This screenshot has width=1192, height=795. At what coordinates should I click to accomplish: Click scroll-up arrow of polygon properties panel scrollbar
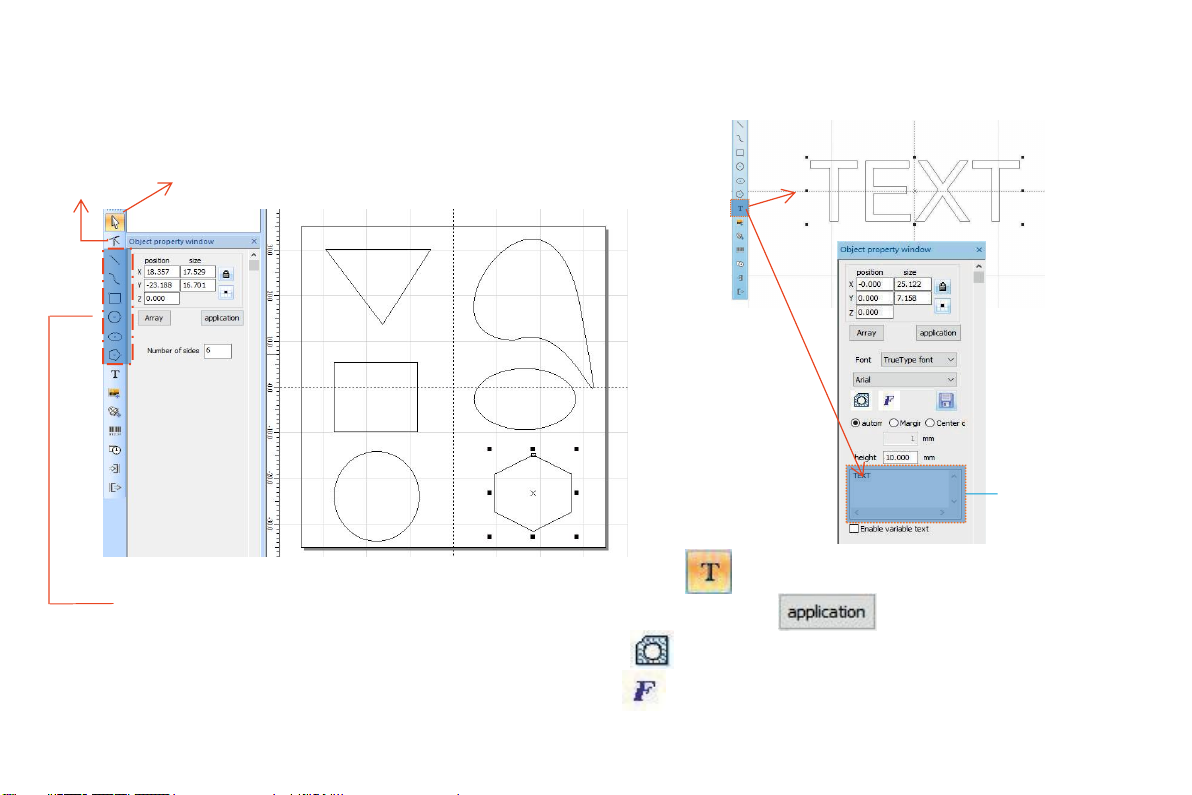tap(254, 255)
